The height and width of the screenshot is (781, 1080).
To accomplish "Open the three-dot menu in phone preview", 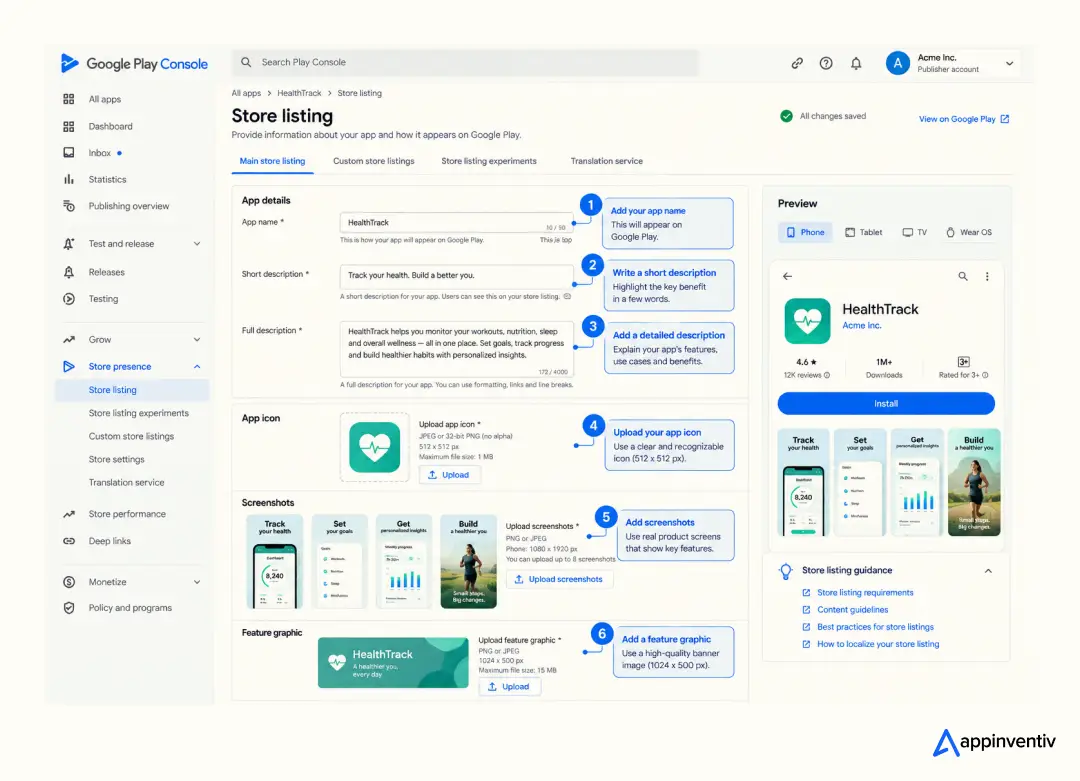I will tap(987, 276).
